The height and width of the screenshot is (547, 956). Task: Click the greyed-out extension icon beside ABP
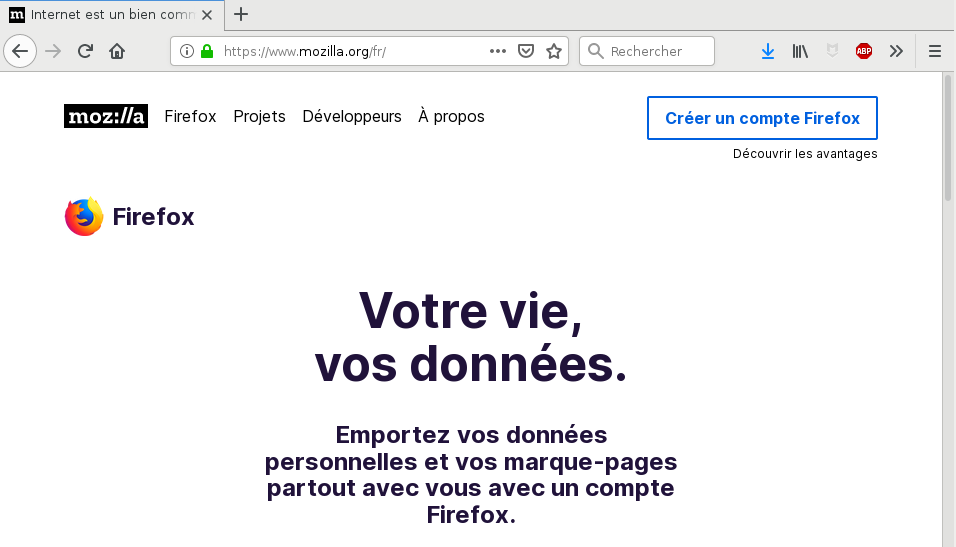pos(832,51)
